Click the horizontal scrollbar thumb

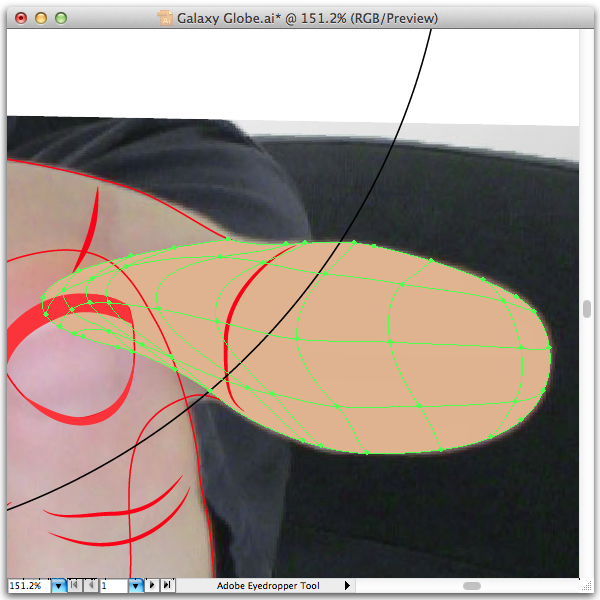pyautogui.click(x=472, y=586)
